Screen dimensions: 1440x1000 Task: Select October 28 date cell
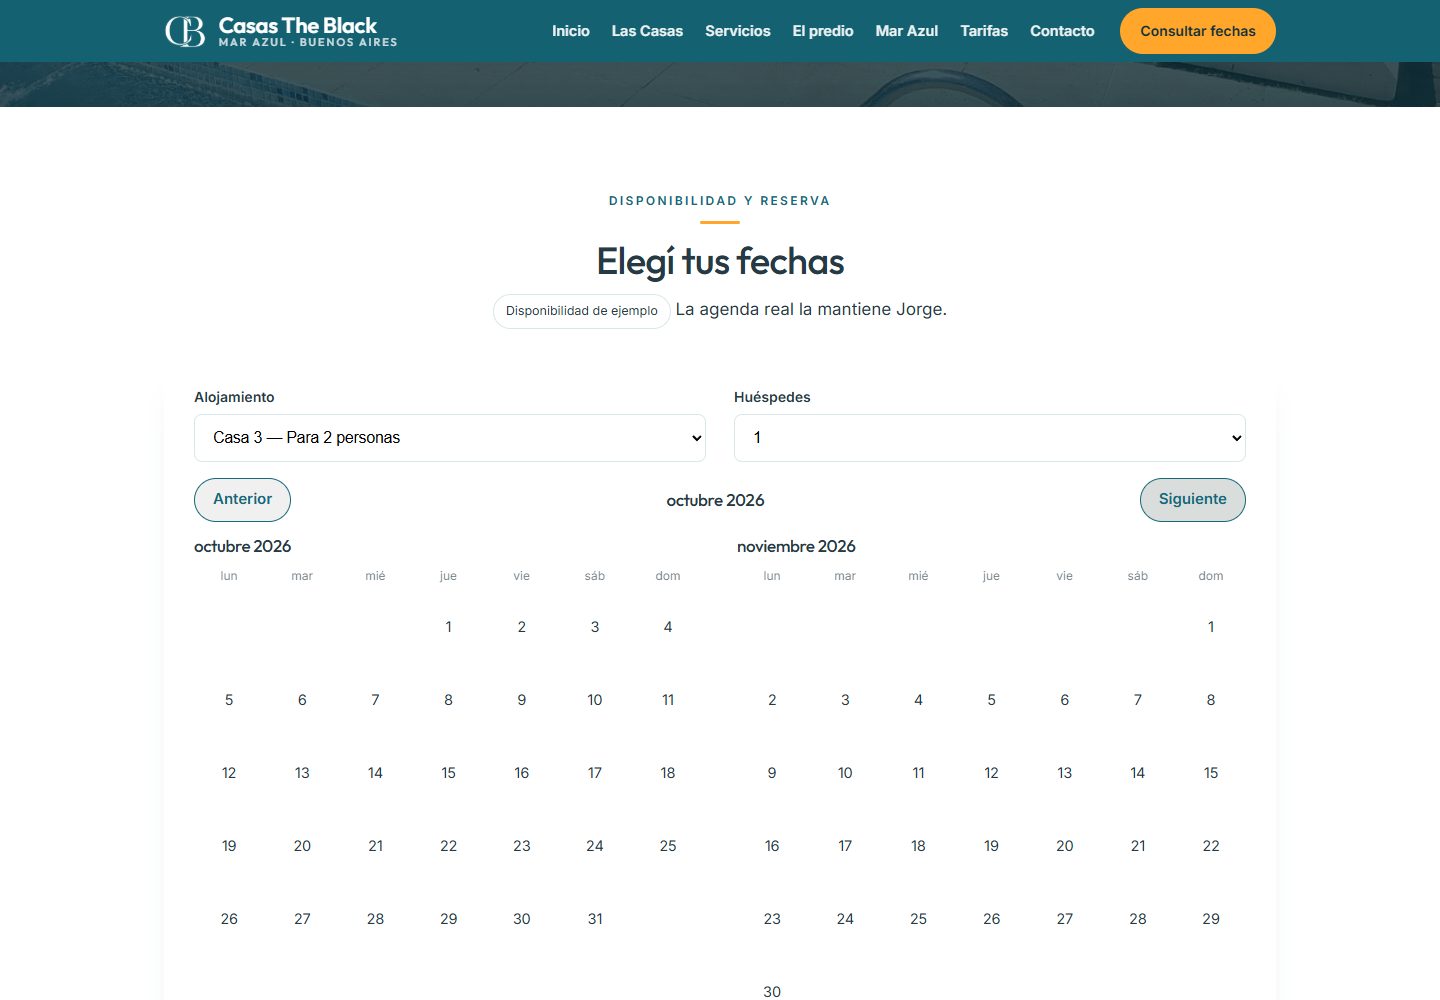(x=375, y=919)
